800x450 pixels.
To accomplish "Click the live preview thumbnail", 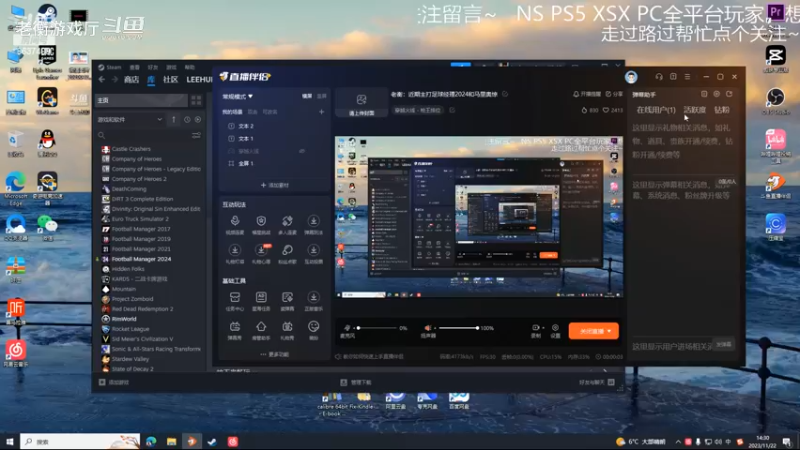I will click(x=479, y=216).
